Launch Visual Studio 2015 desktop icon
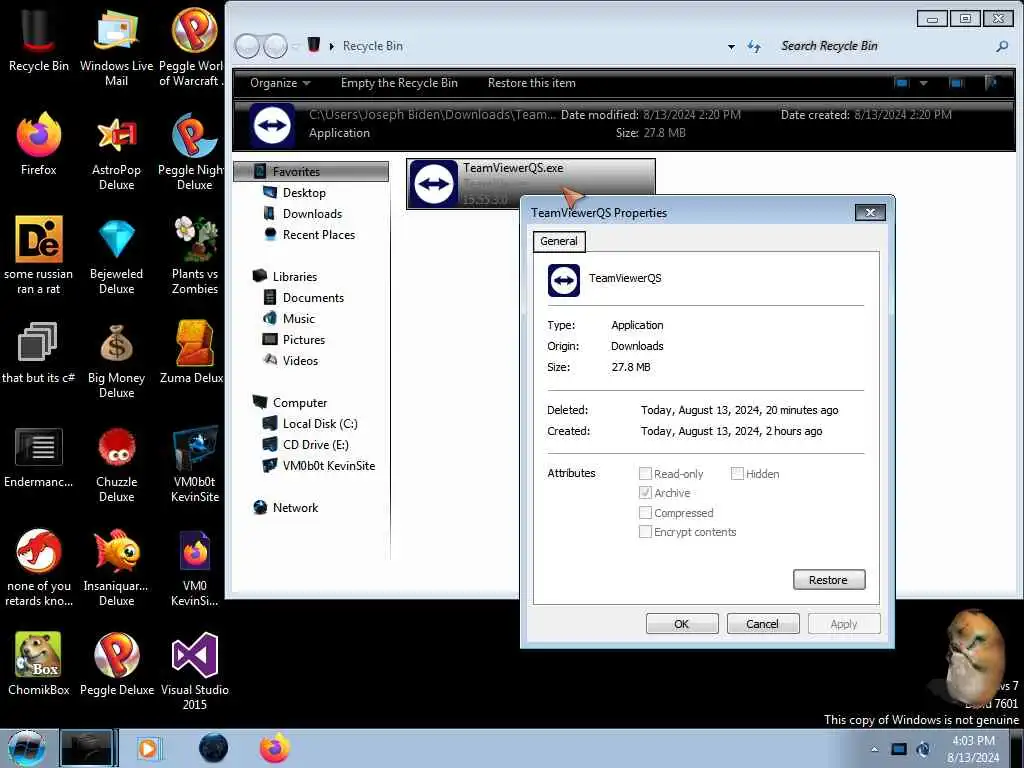The height and width of the screenshot is (768, 1024). tap(194, 671)
